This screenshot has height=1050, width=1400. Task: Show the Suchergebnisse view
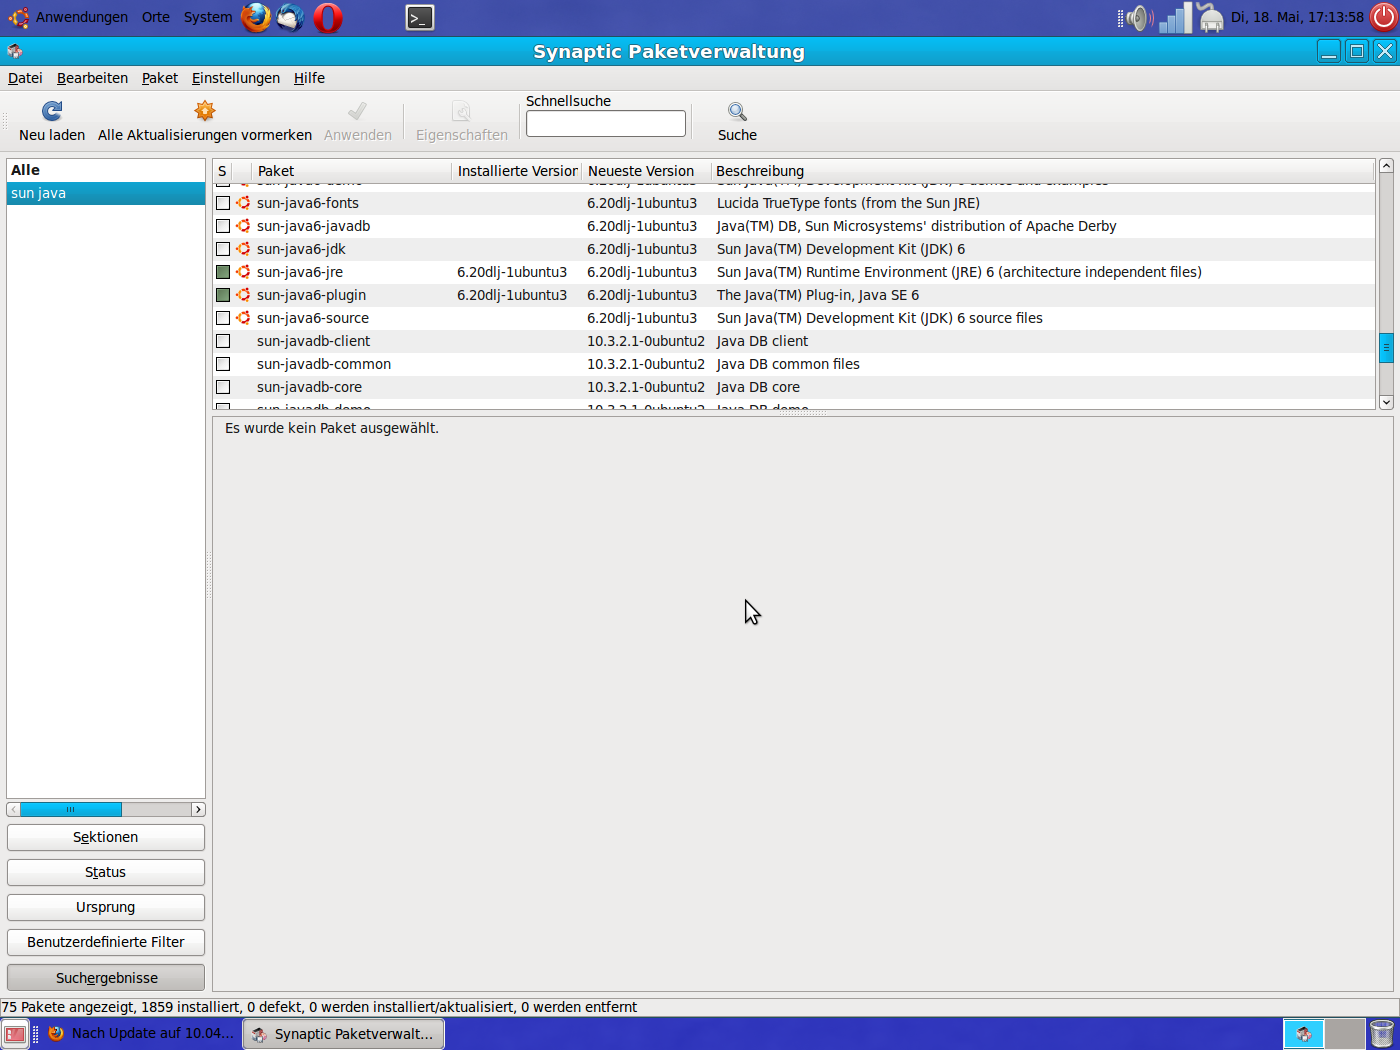click(106, 978)
